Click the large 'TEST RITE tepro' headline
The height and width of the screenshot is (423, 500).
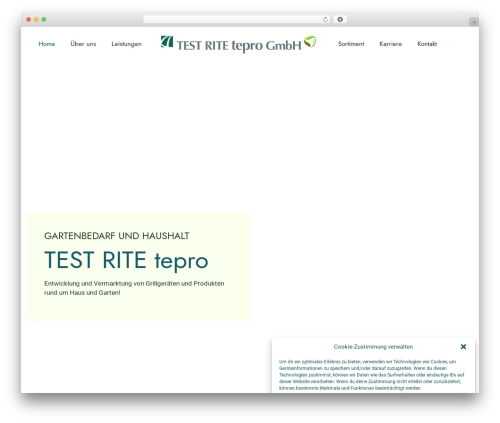tap(126, 261)
